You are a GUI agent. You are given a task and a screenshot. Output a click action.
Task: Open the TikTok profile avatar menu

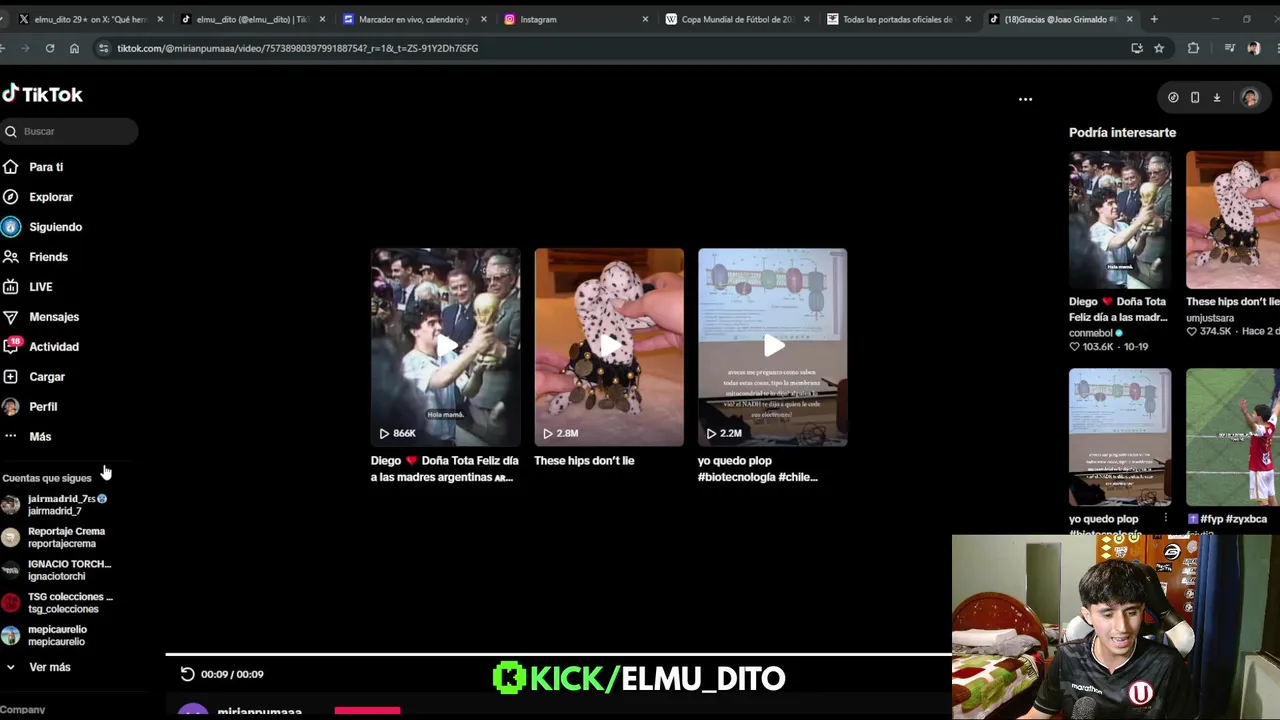(x=1250, y=98)
